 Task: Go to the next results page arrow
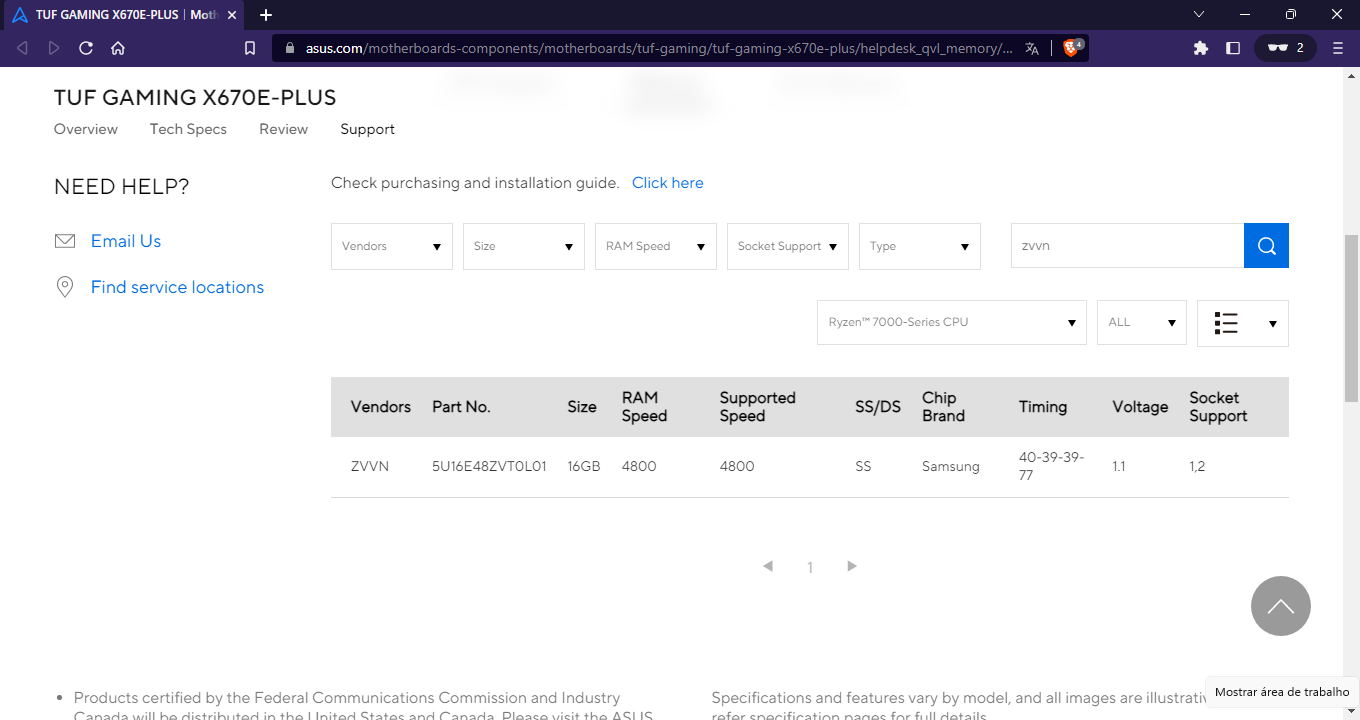pyautogui.click(x=852, y=566)
